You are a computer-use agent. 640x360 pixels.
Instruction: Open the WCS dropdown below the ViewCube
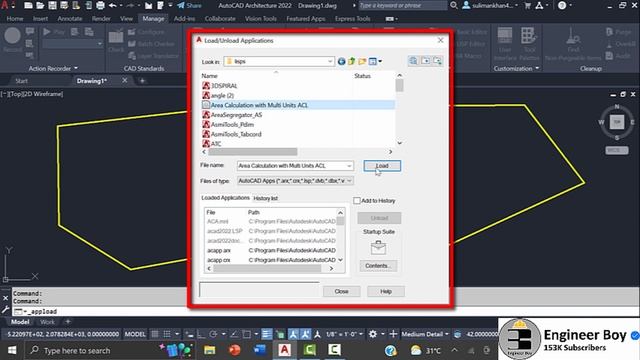pyautogui.click(x=617, y=150)
